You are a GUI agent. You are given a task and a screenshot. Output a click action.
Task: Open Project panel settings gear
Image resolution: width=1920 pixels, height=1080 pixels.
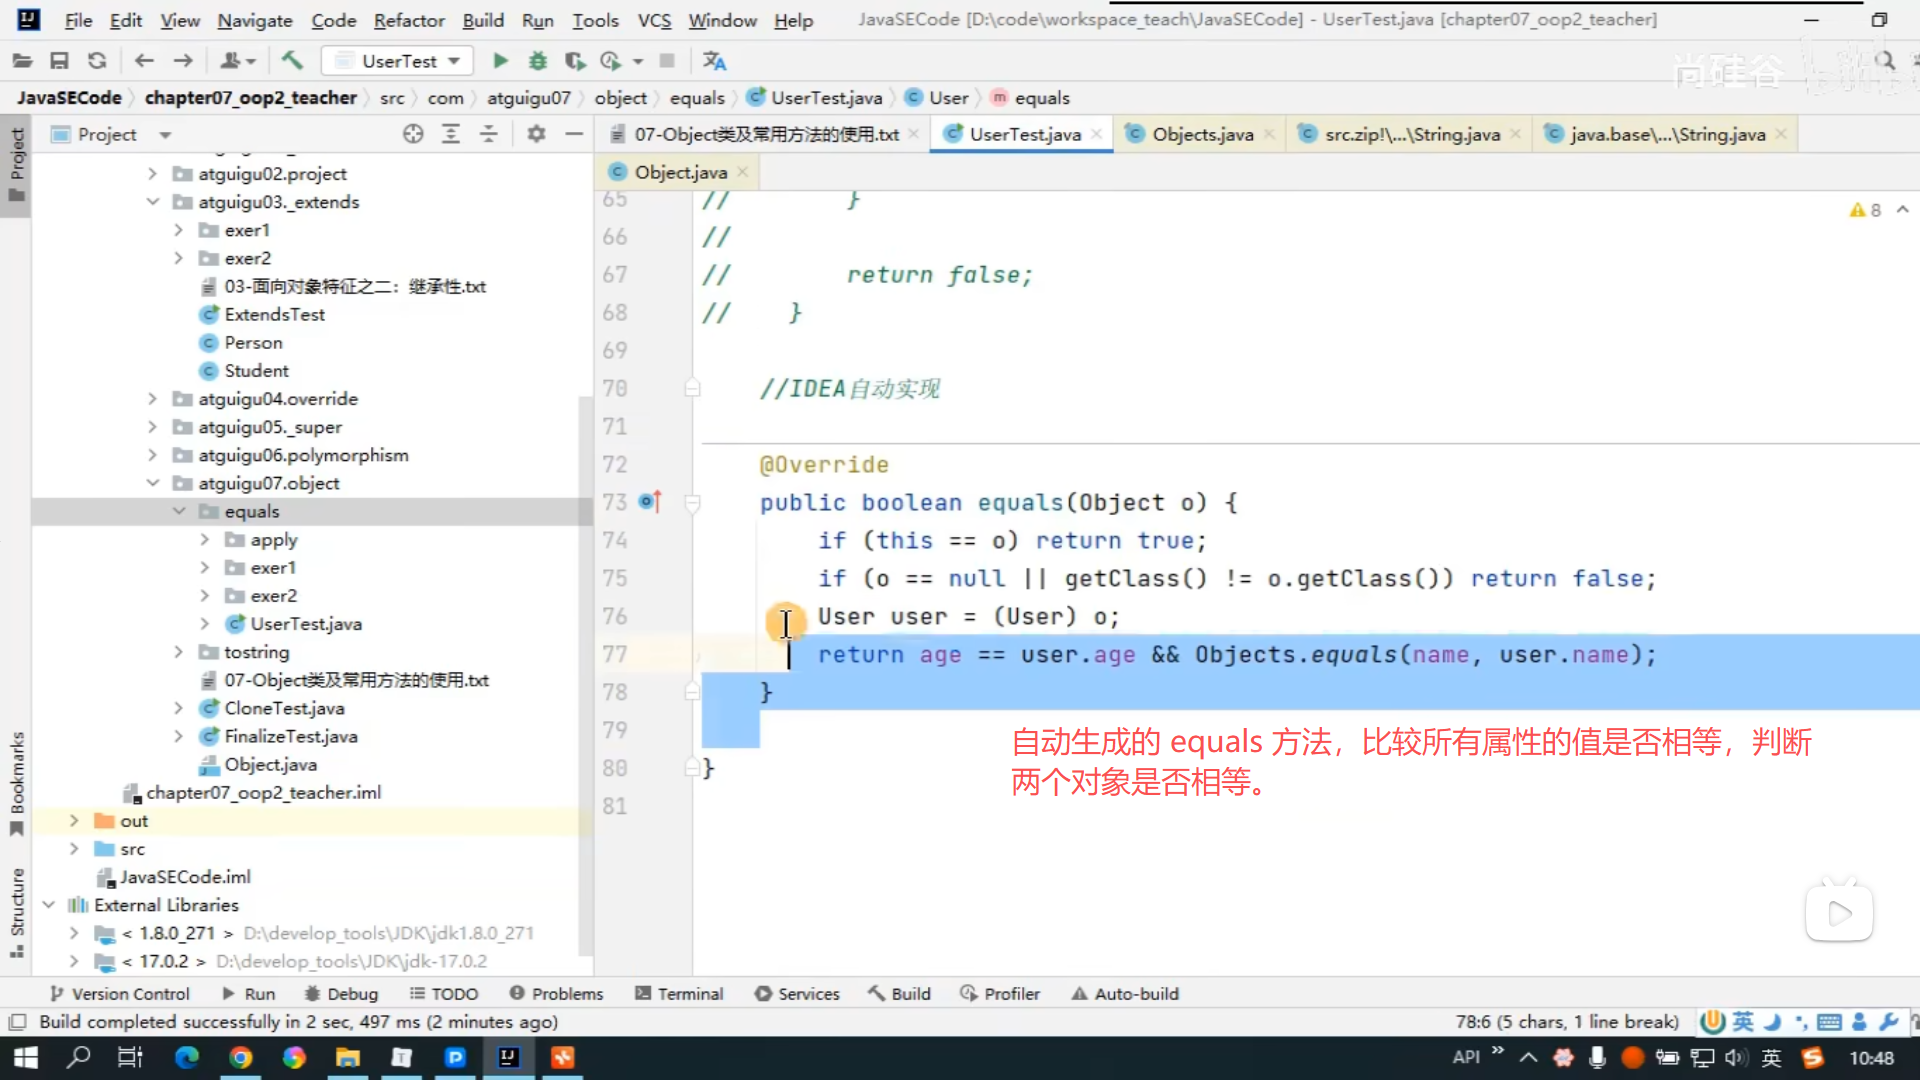point(537,134)
